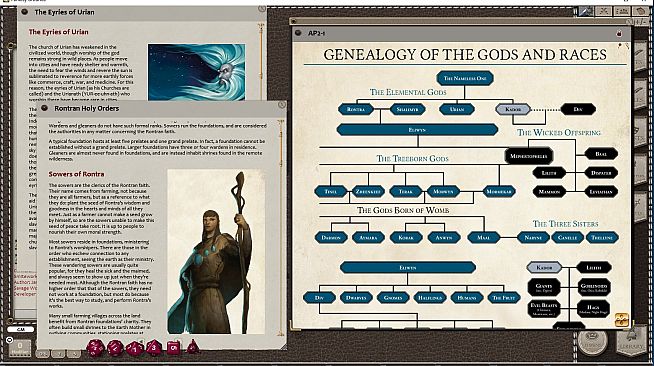Roll the d8 die showing a 3
654x366 pixels.
(x=153, y=348)
